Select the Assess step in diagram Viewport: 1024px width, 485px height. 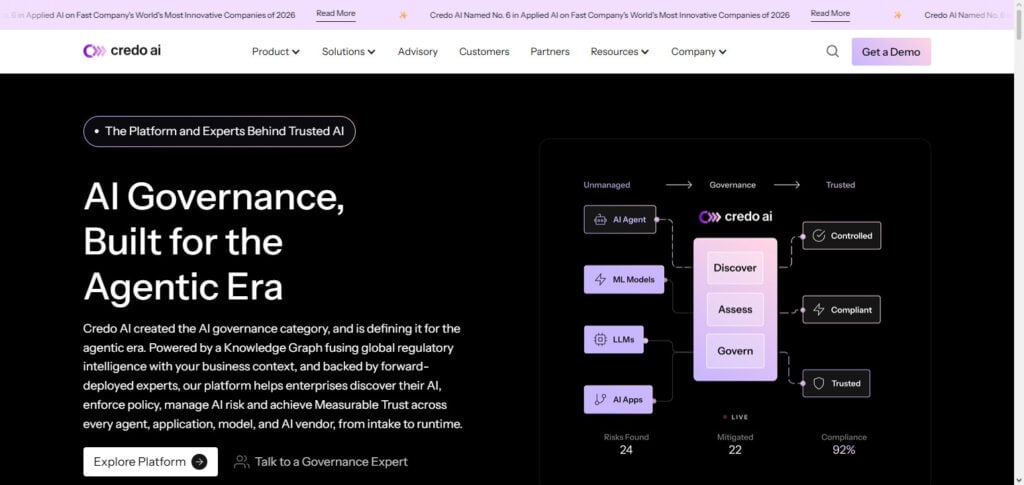pos(735,309)
